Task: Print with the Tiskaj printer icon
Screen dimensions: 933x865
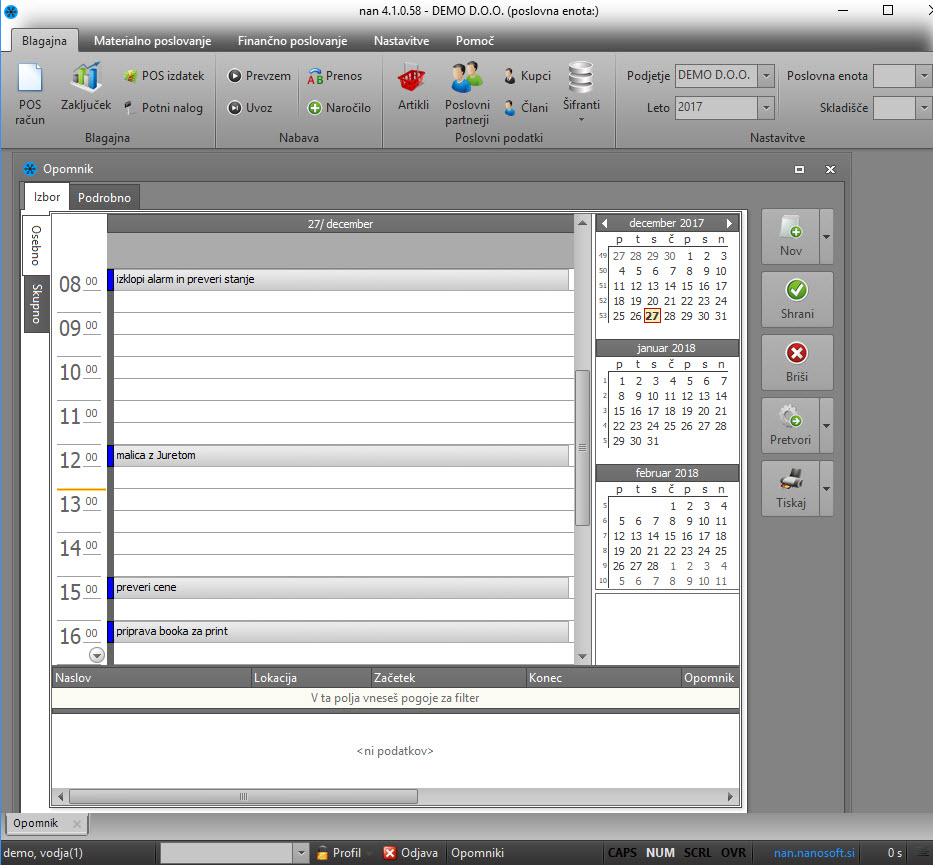Action: click(x=791, y=478)
